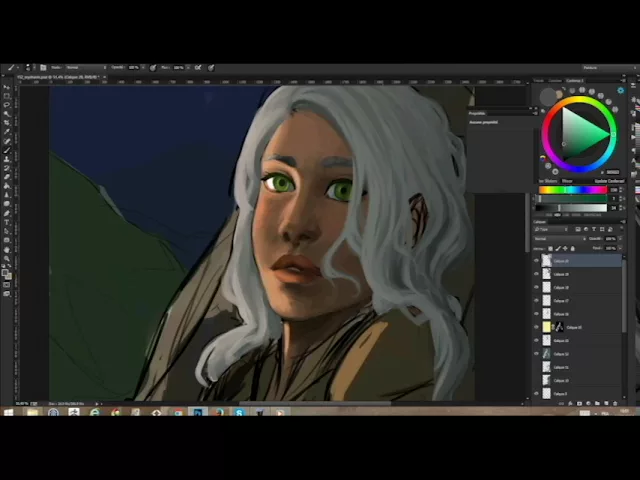
Task: Select the Brush tool in toolbox
Action: [7, 150]
